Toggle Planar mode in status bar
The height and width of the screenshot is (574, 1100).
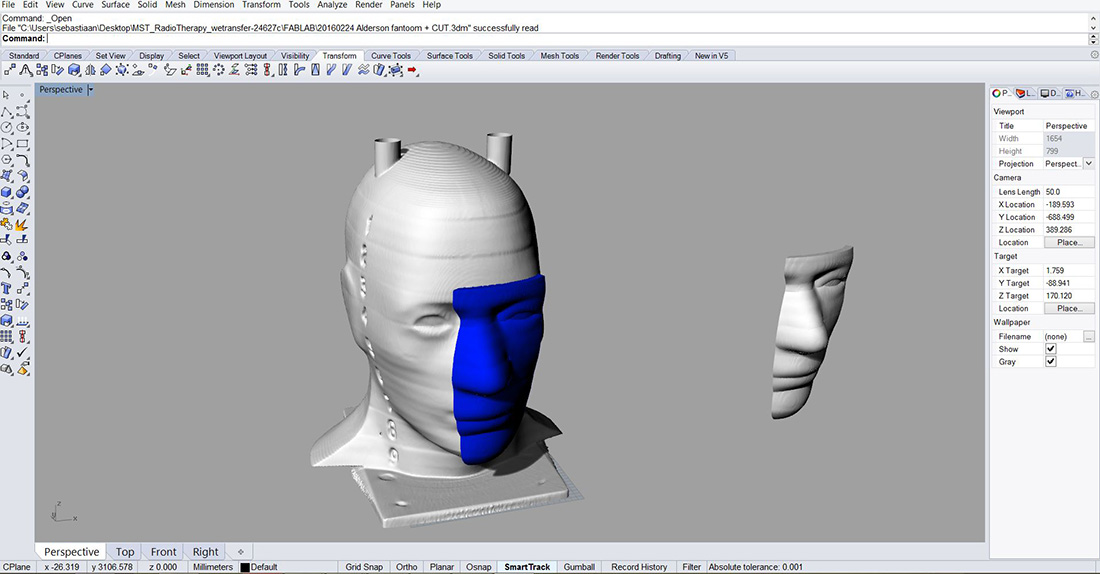[x=442, y=567]
